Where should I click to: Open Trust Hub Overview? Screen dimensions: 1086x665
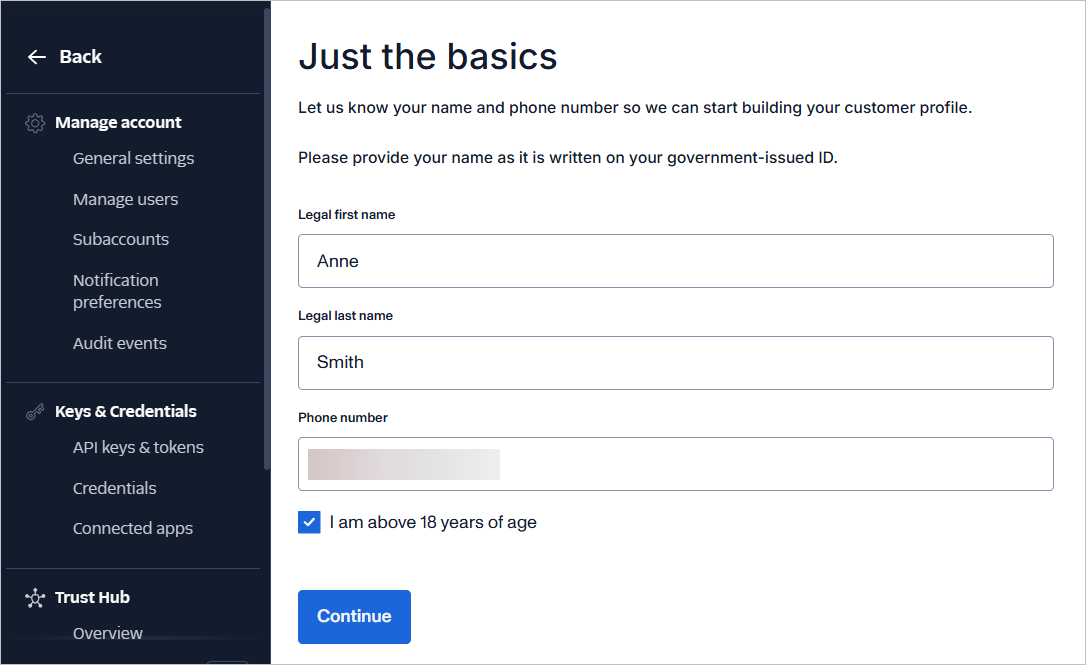pyautogui.click(x=108, y=634)
